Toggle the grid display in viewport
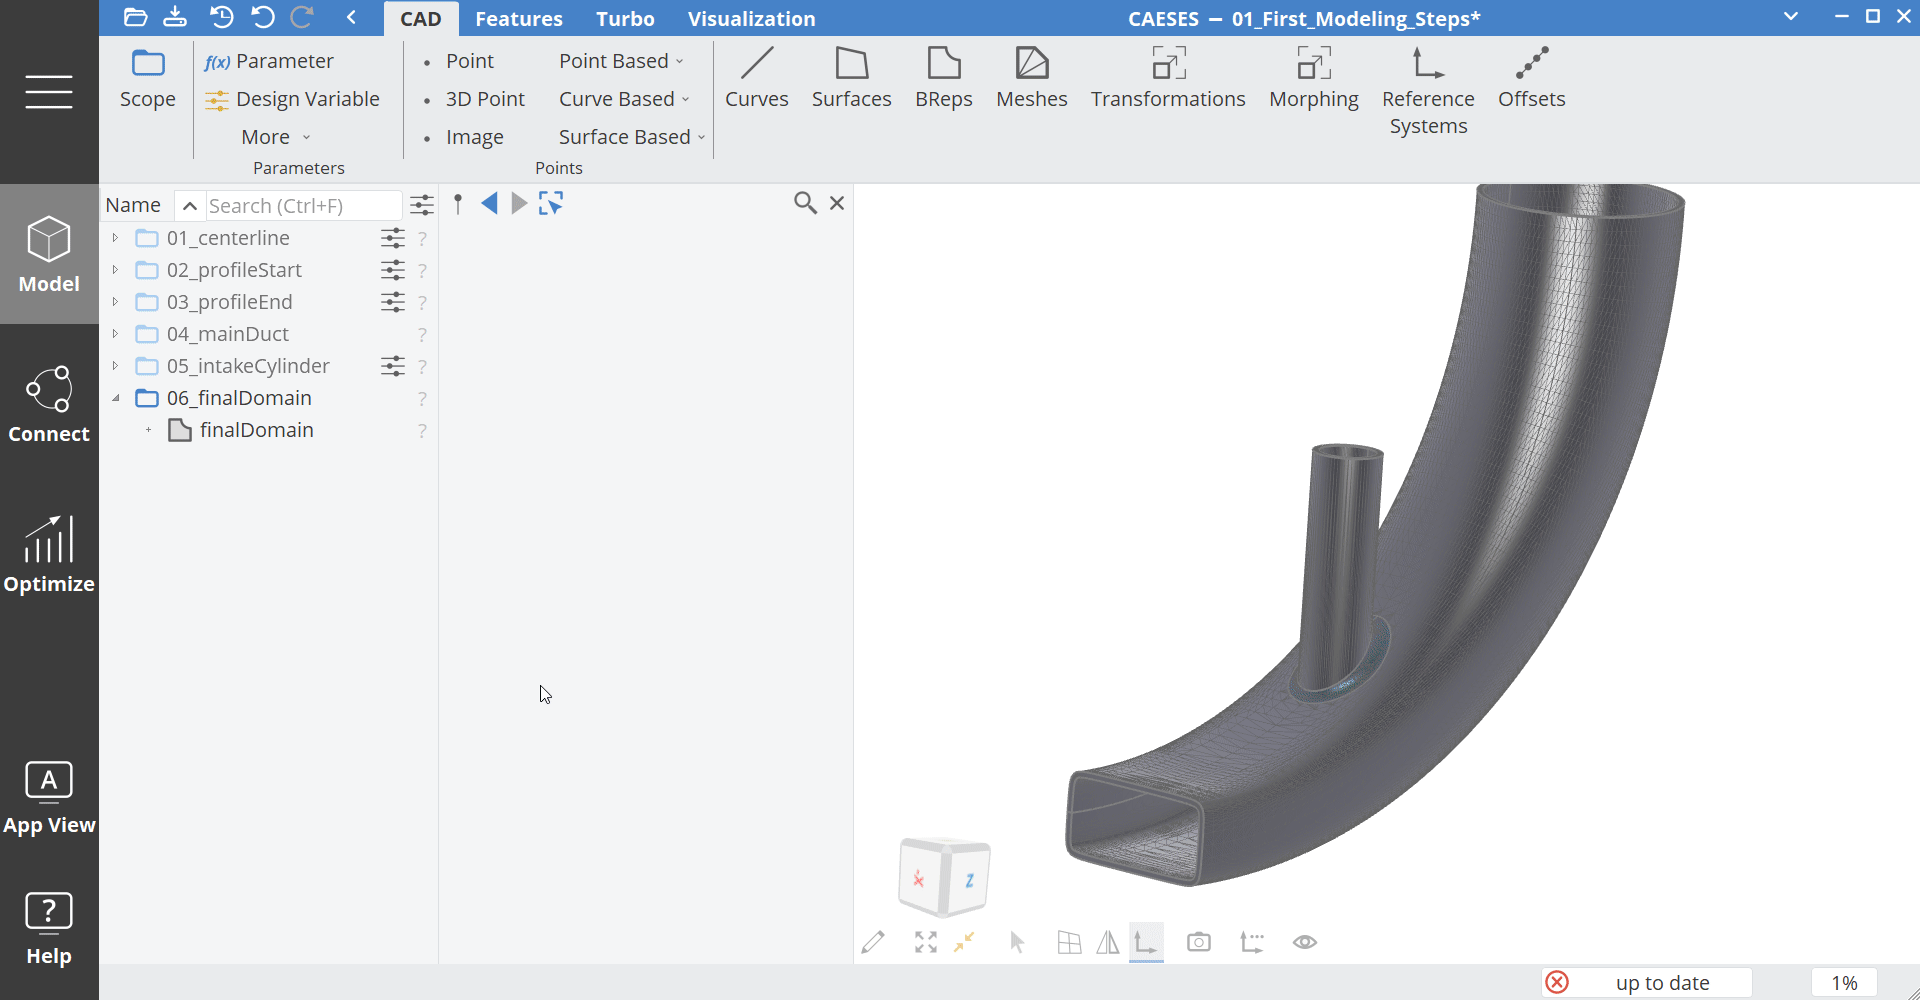 [1069, 942]
